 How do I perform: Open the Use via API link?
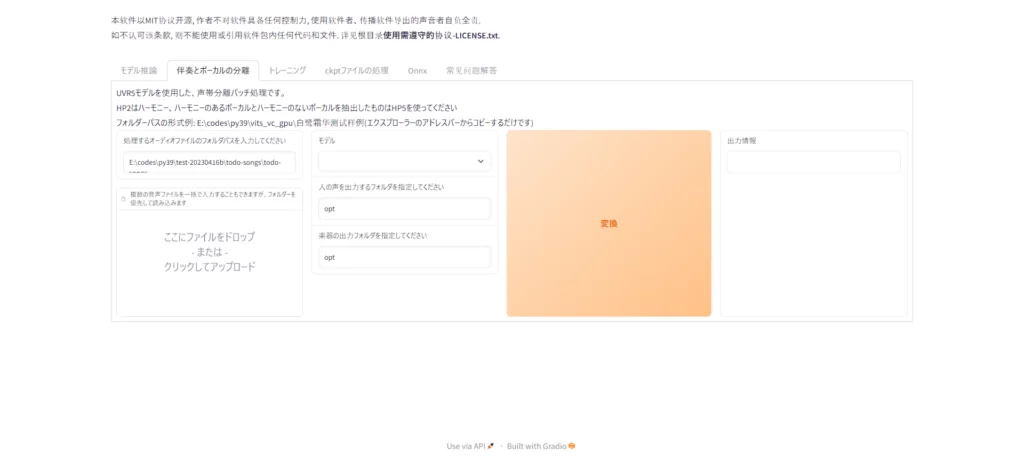pos(466,446)
